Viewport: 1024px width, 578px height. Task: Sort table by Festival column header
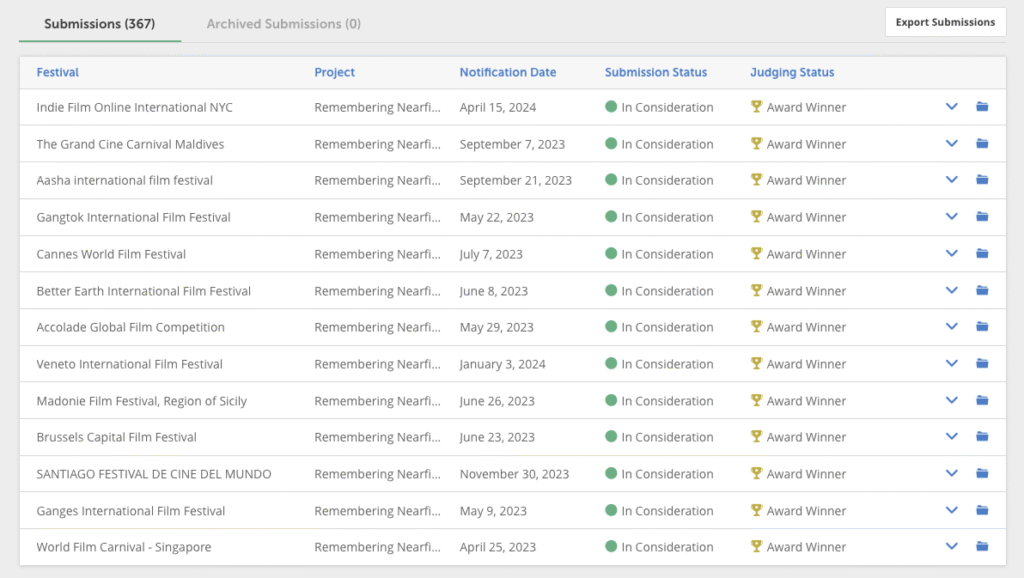click(57, 72)
